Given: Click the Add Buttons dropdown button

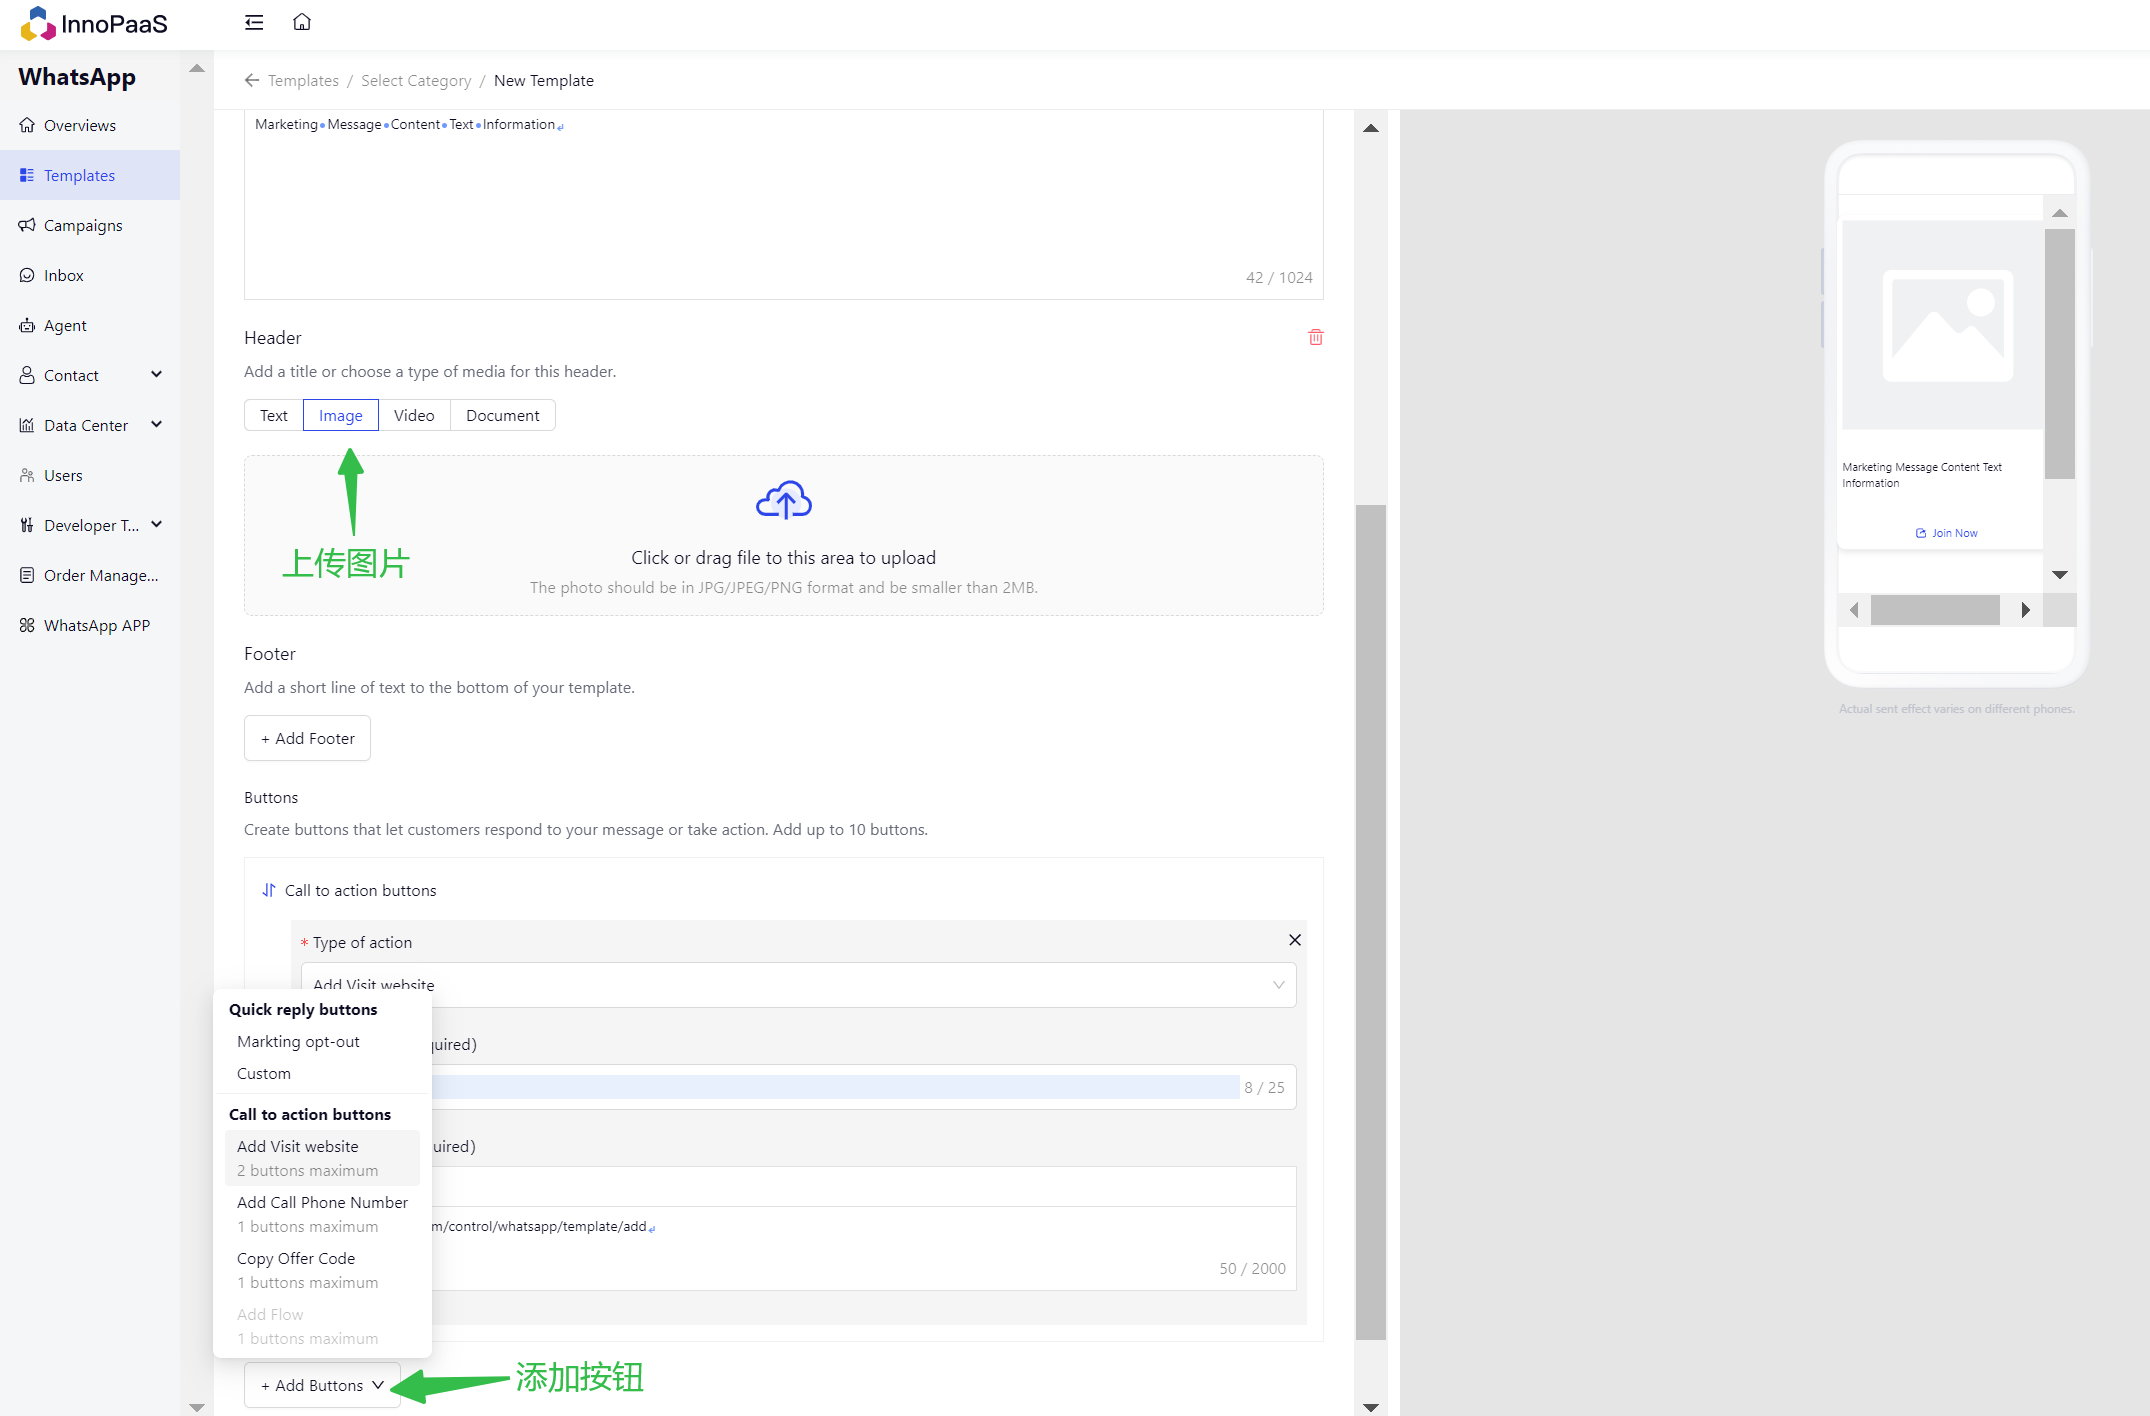Looking at the screenshot, I should click(322, 1385).
